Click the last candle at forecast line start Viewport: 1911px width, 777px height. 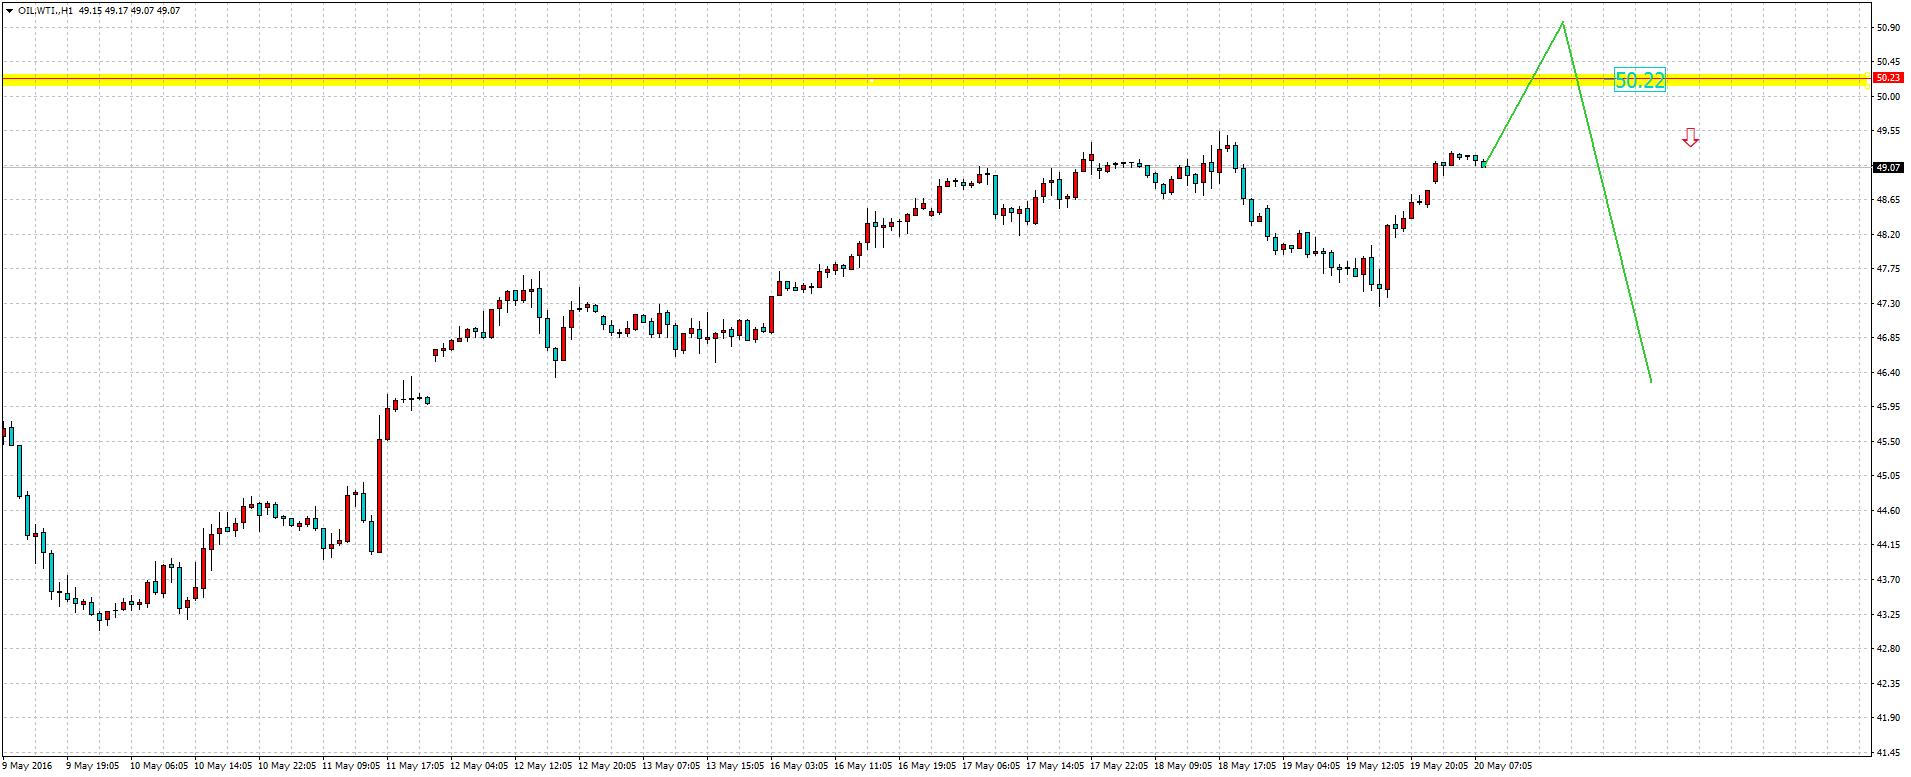click(x=1483, y=163)
